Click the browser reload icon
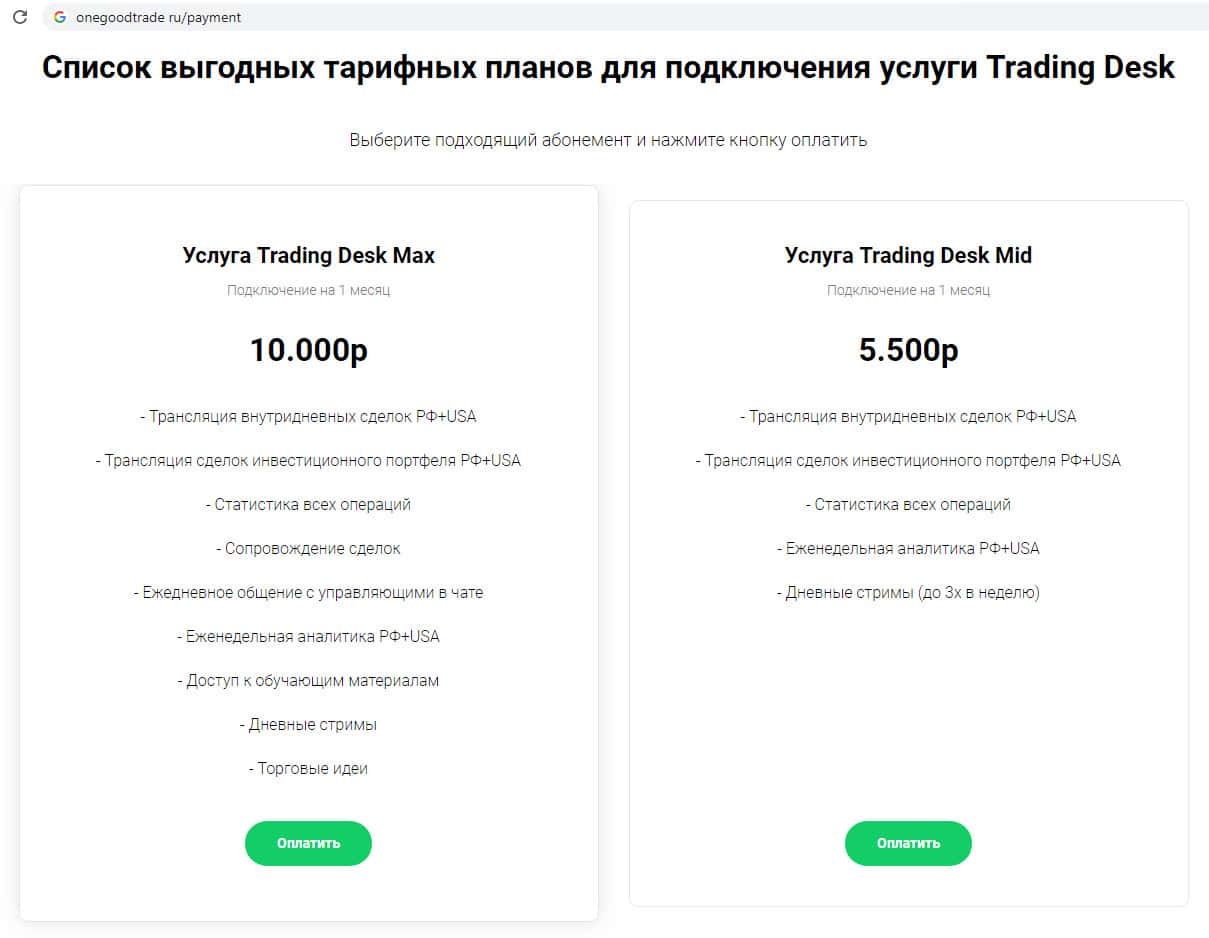This screenshot has height=938, width=1209. pyautogui.click(x=19, y=17)
